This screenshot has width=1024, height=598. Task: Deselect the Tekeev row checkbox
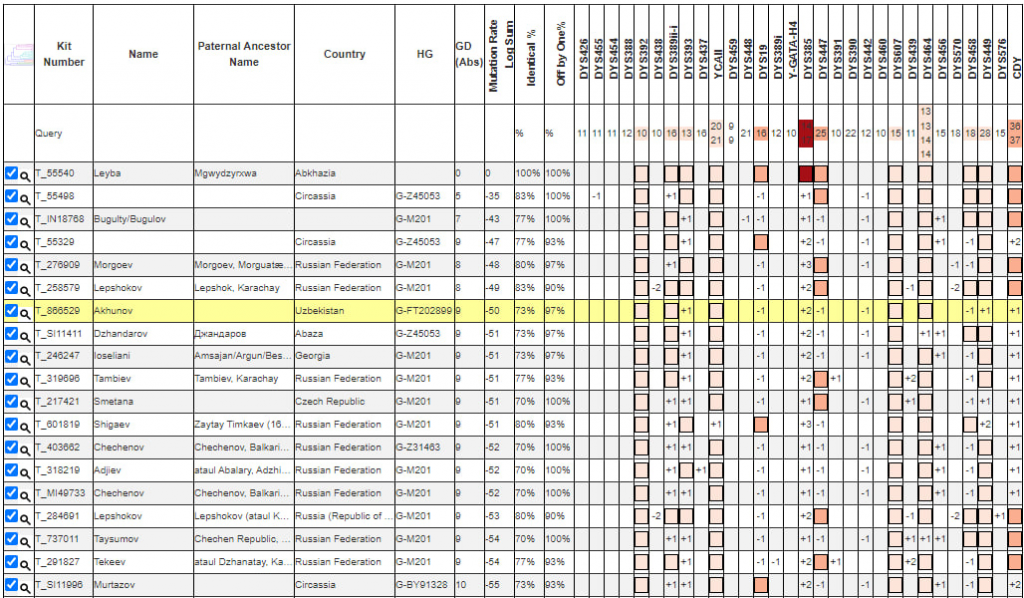(11, 562)
